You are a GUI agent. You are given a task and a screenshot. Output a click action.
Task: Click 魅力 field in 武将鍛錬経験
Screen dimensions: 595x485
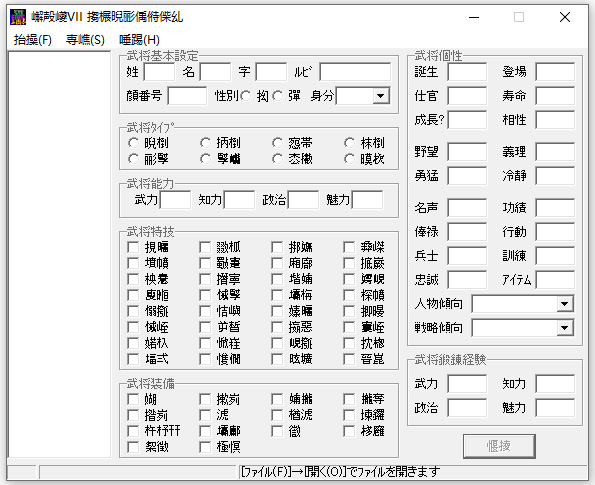(555, 408)
